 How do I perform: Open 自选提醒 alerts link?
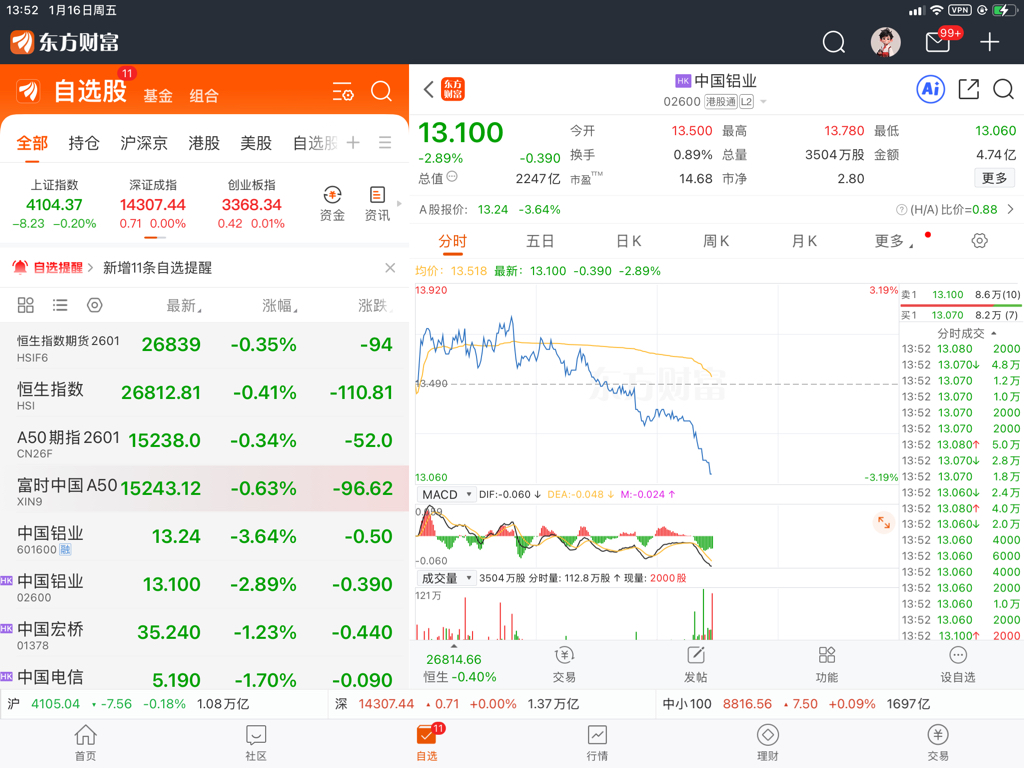tap(53, 268)
